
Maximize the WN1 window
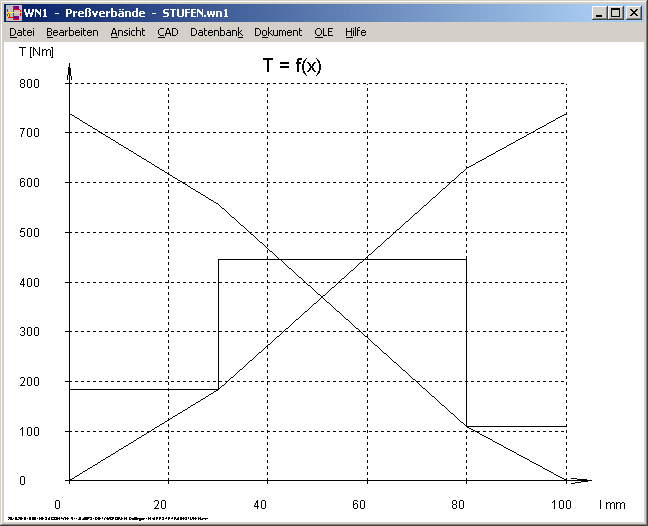coord(615,13)
